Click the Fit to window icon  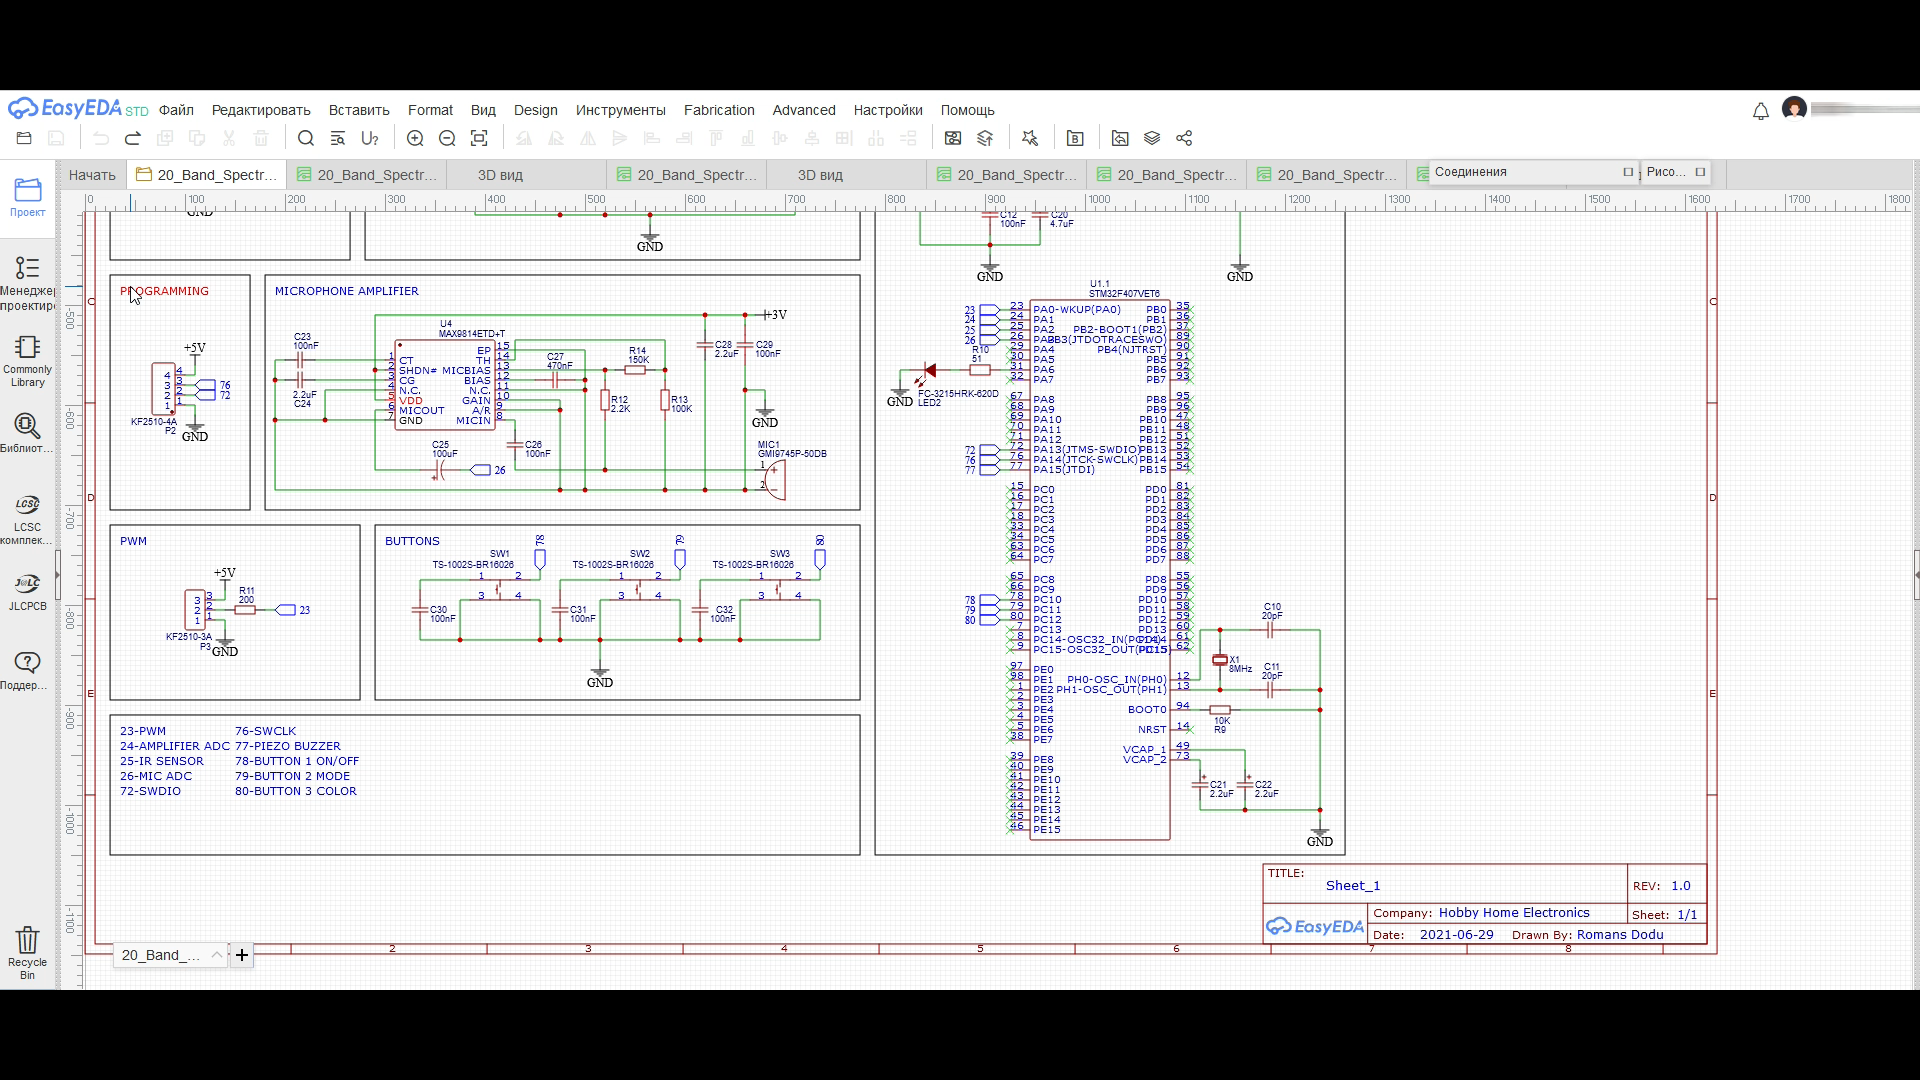click(x=479, y=139)
